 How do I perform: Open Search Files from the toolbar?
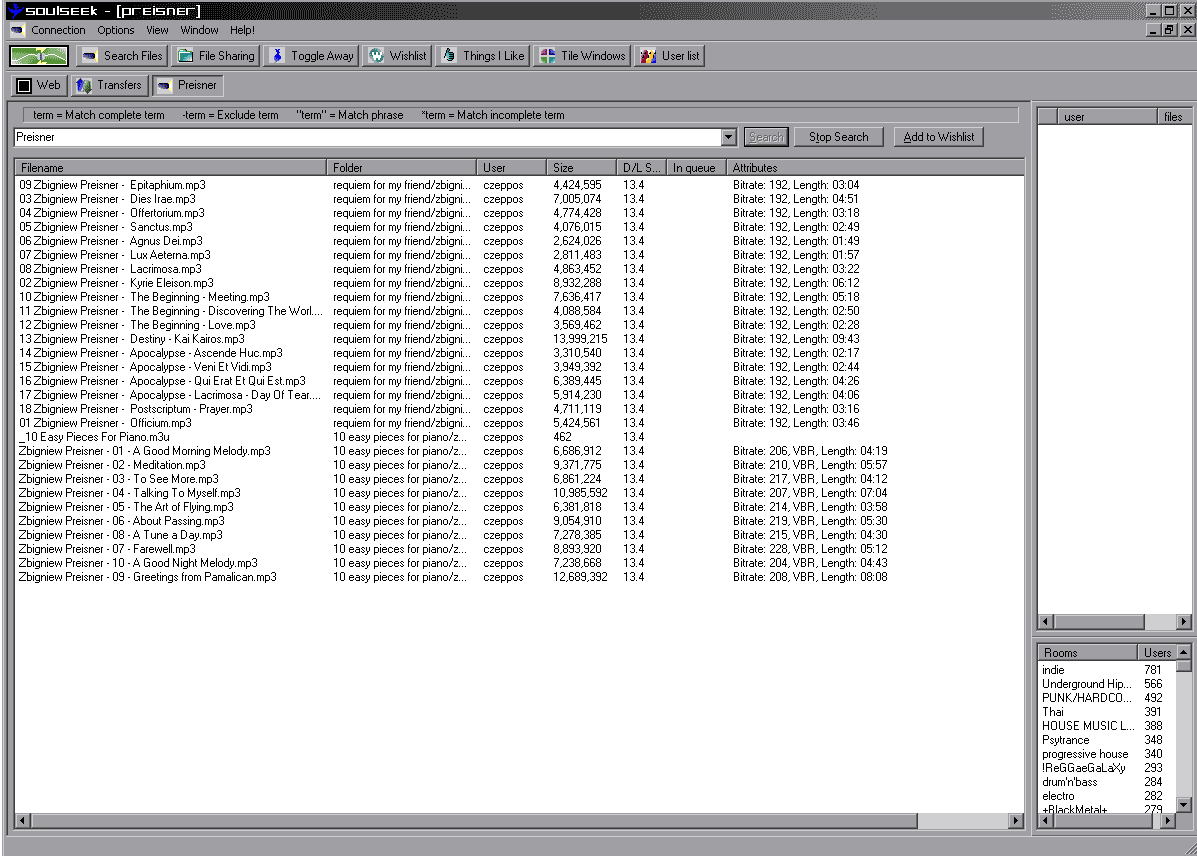pyautogui.click(x=122, y=56)
